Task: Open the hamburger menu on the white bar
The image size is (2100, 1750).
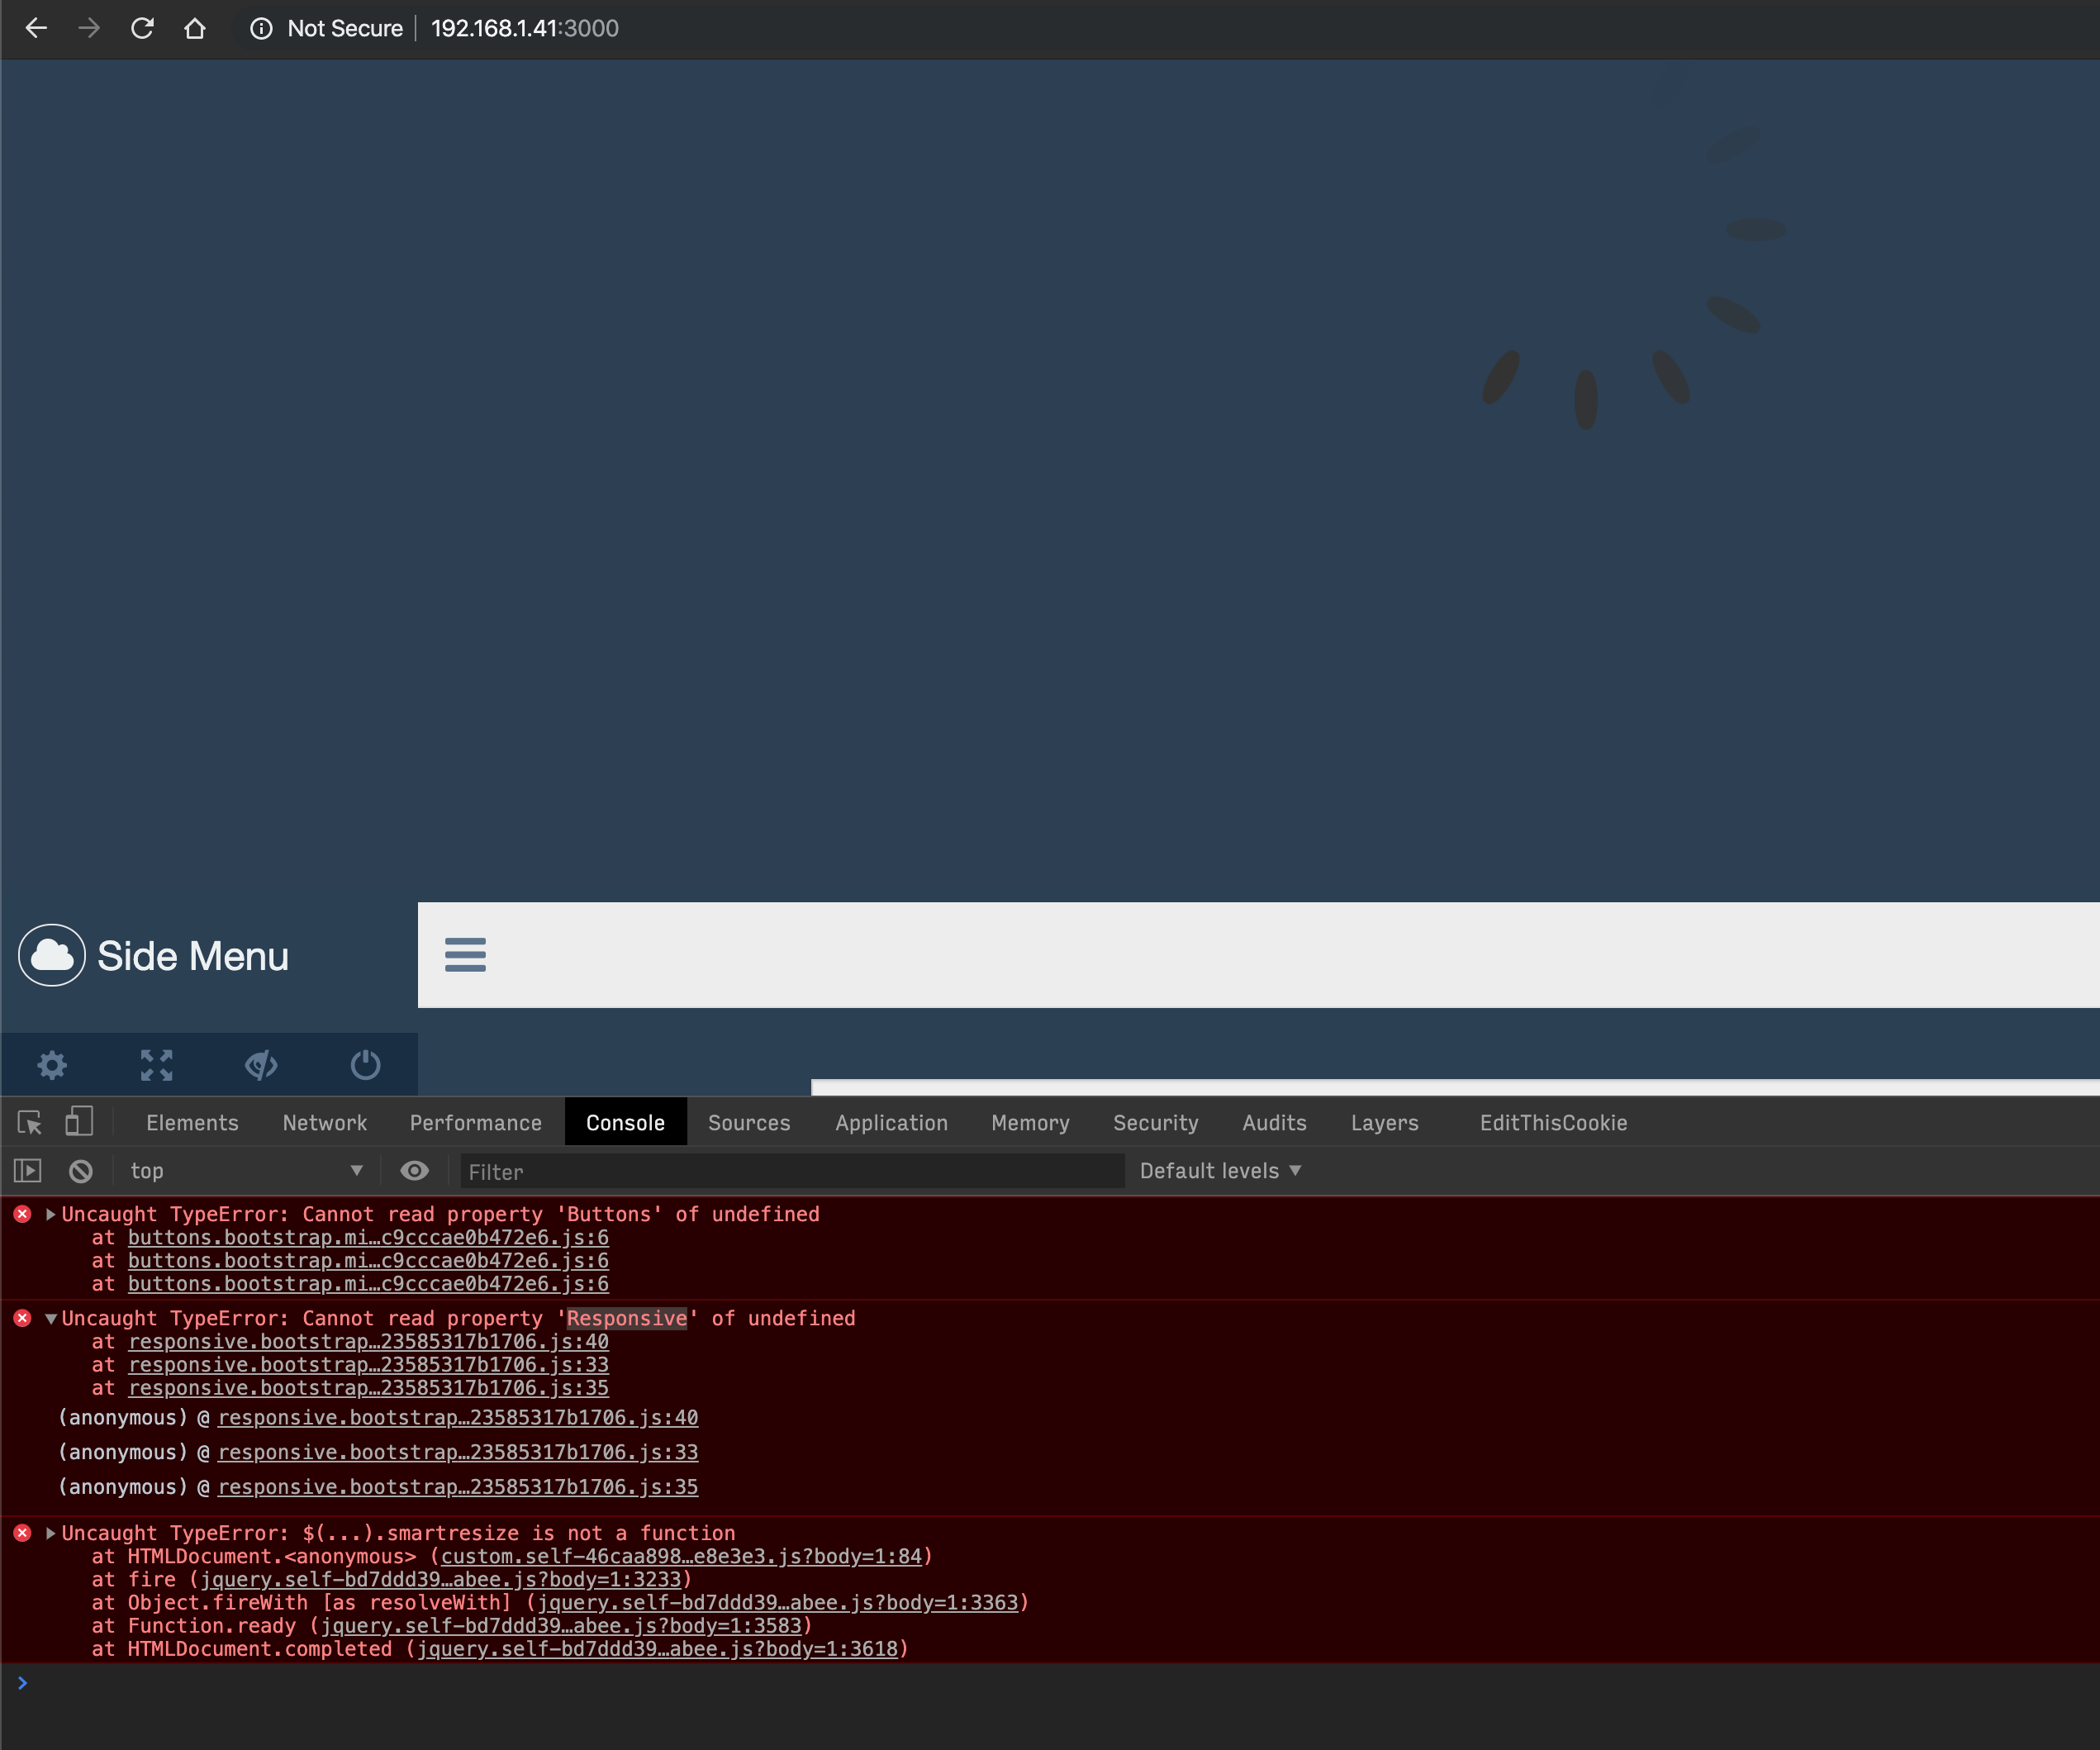Action: 466,955
